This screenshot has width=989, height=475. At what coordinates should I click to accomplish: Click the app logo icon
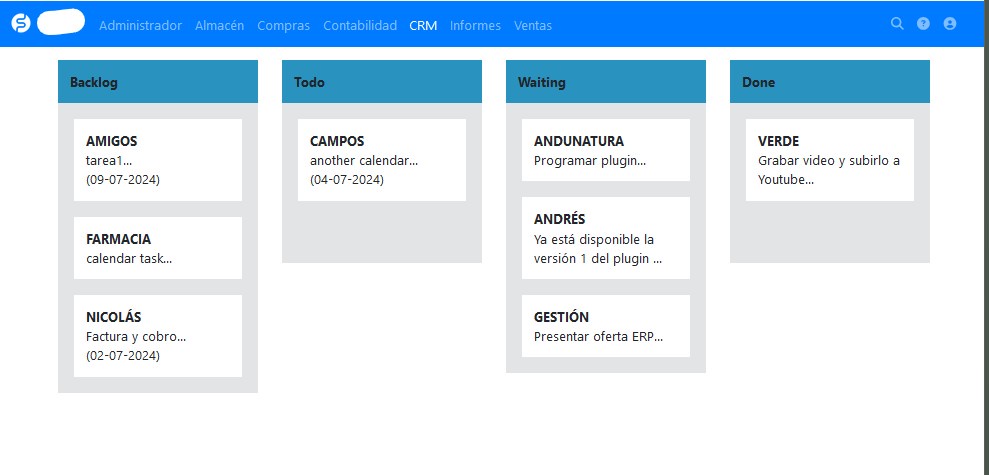pyautogui.click(x=21, y=23)
